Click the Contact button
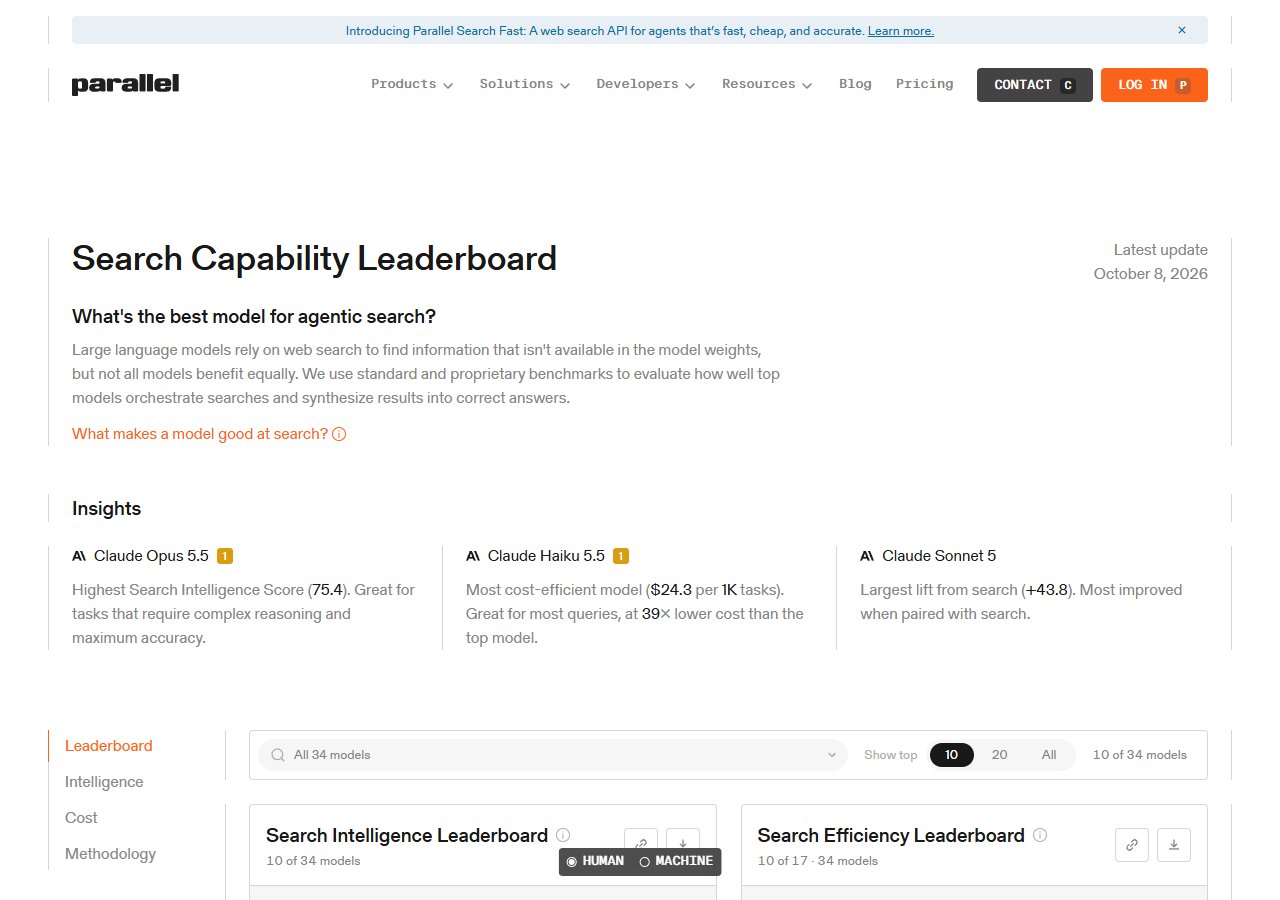 (1034, 85)
